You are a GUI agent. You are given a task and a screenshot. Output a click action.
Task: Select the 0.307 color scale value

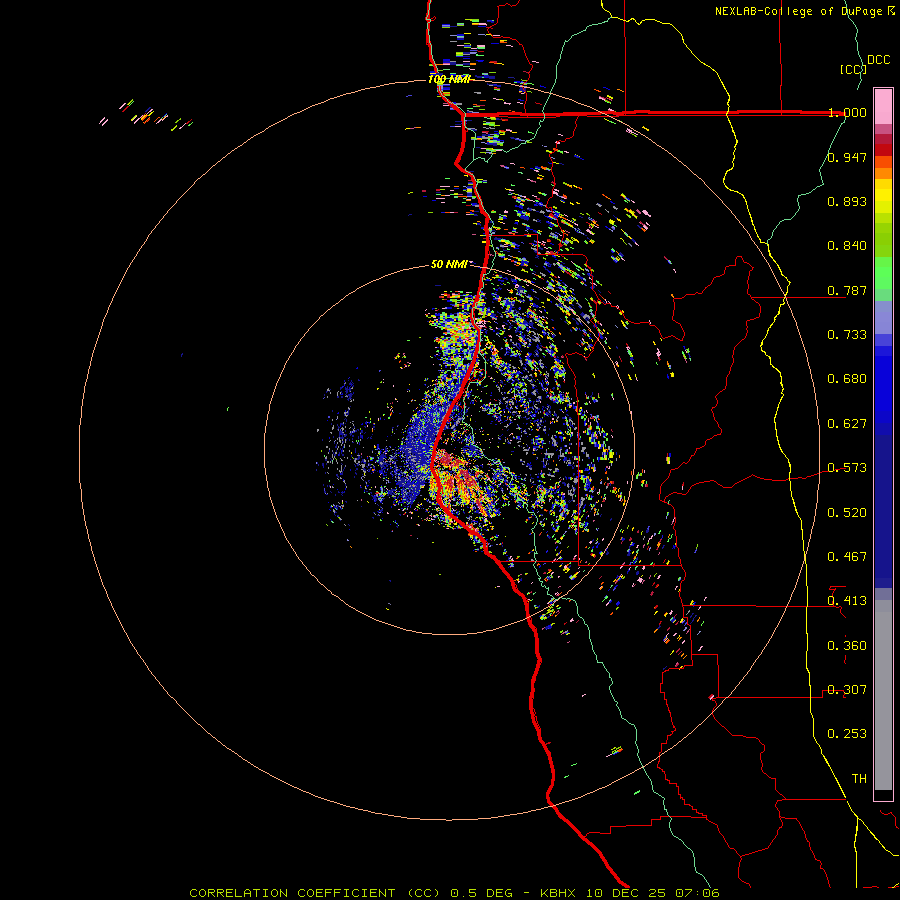(847, 690)
